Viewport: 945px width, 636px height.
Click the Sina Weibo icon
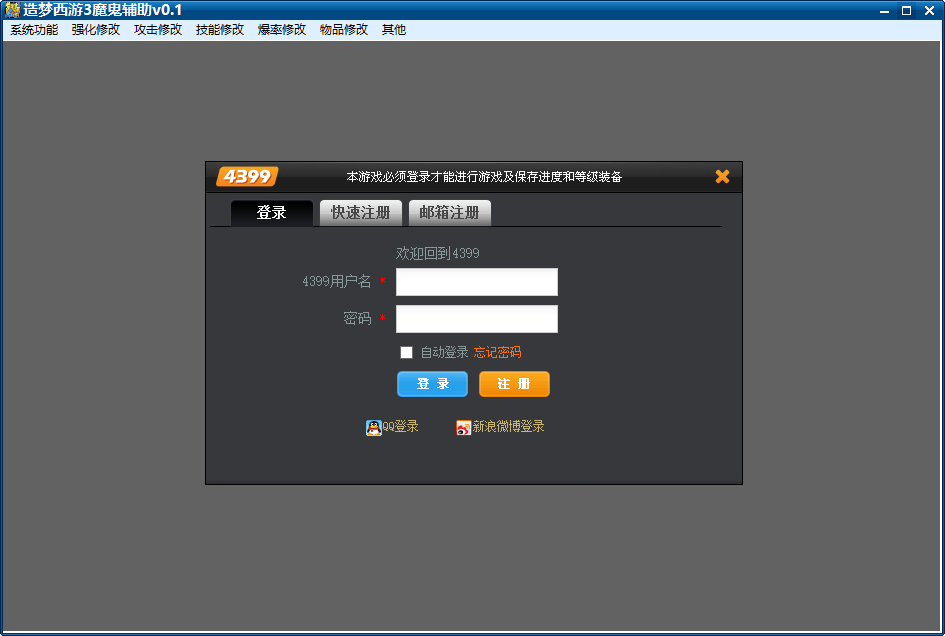(463, 428)
